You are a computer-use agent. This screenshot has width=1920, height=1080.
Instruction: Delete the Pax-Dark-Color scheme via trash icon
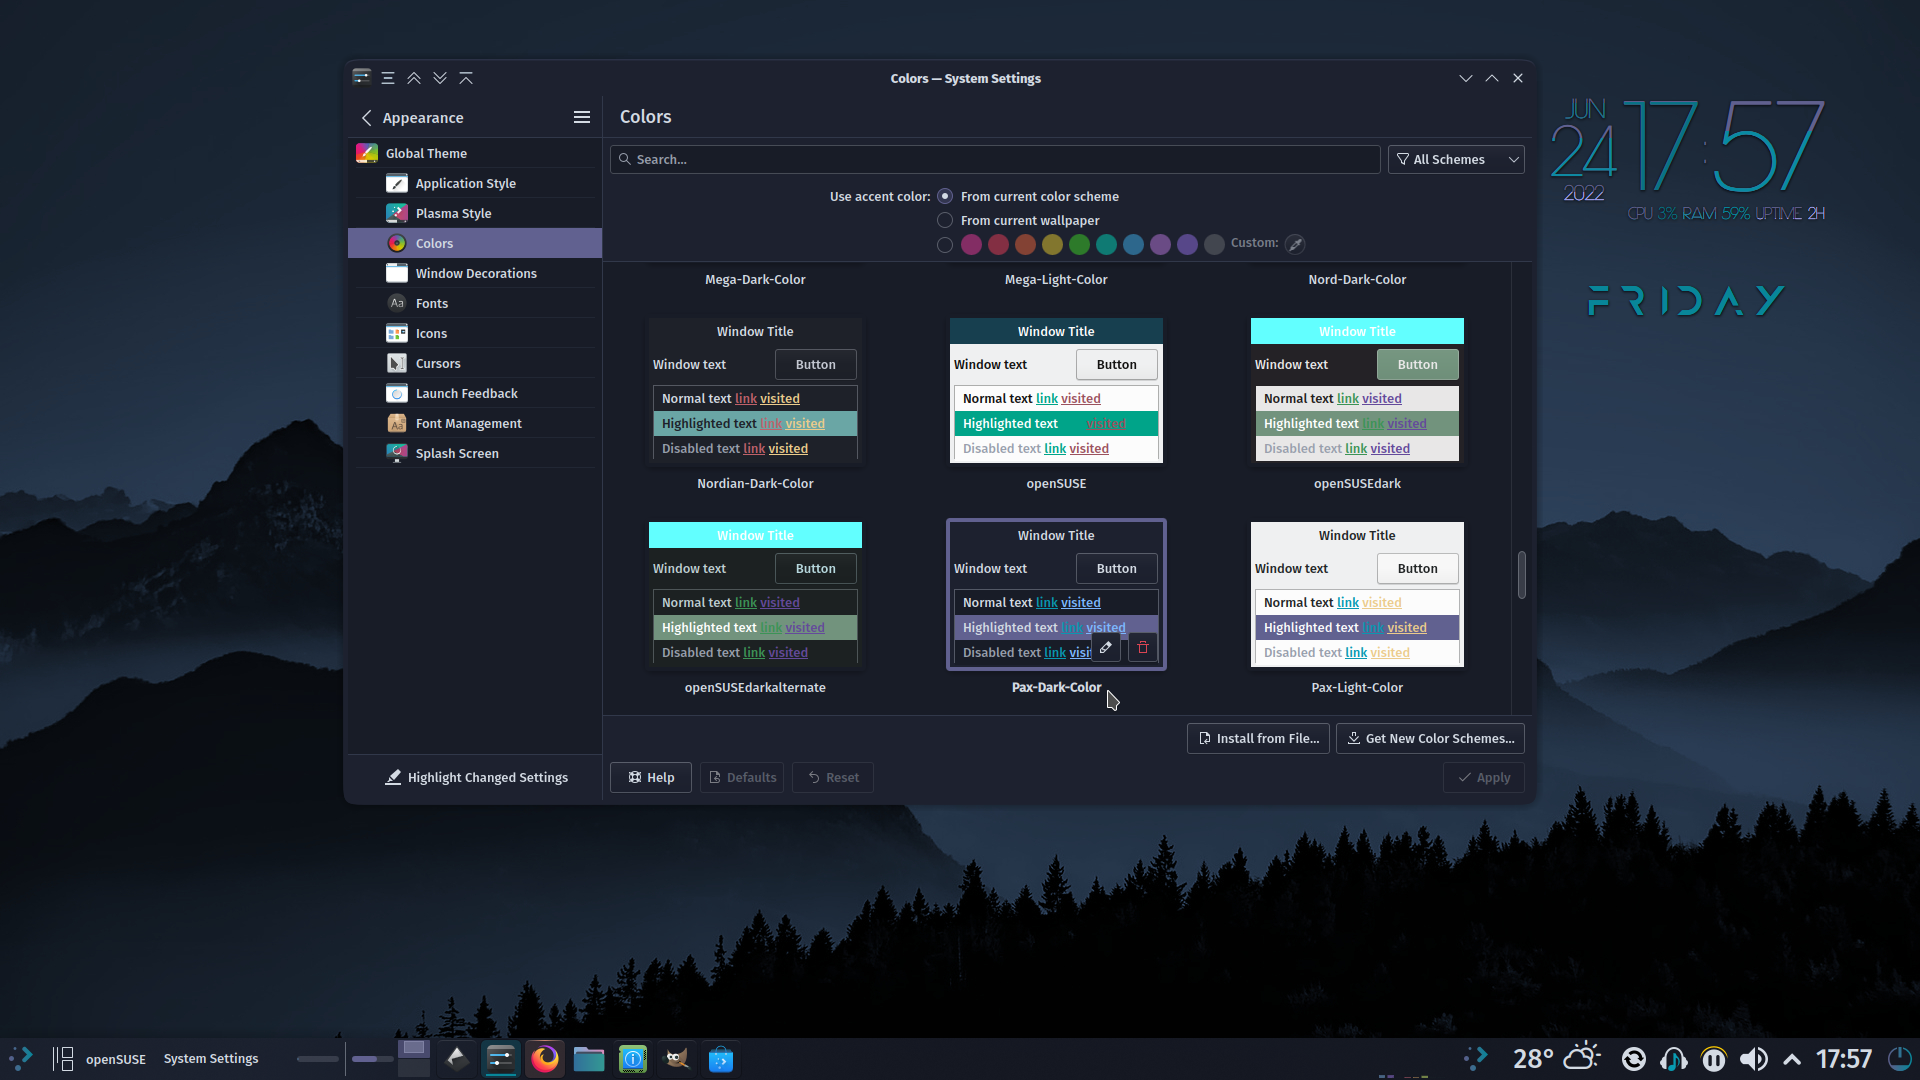pos(1143,648)
